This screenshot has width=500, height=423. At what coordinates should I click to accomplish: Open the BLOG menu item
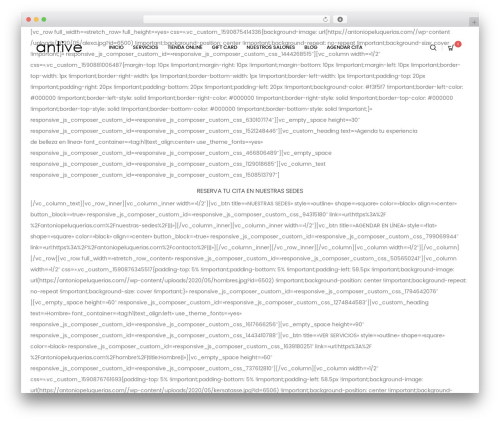(311, 47)
